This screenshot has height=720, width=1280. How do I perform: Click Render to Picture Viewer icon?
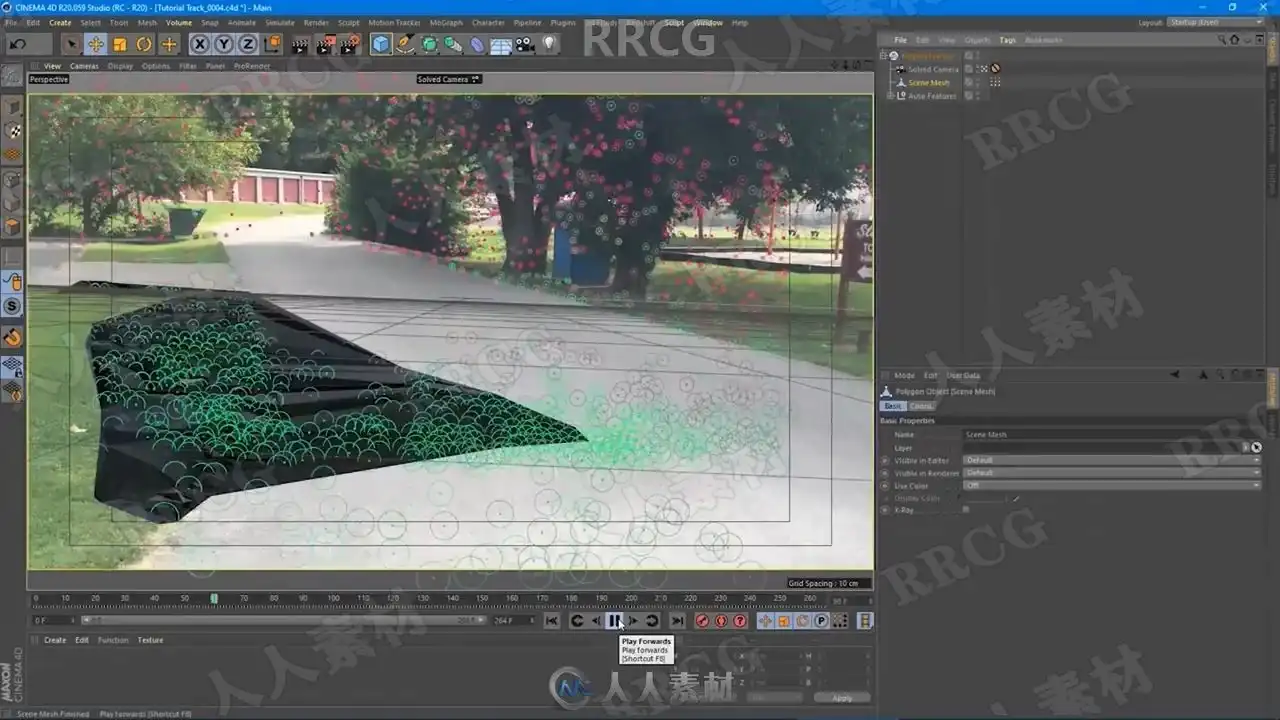coord(325,44)
